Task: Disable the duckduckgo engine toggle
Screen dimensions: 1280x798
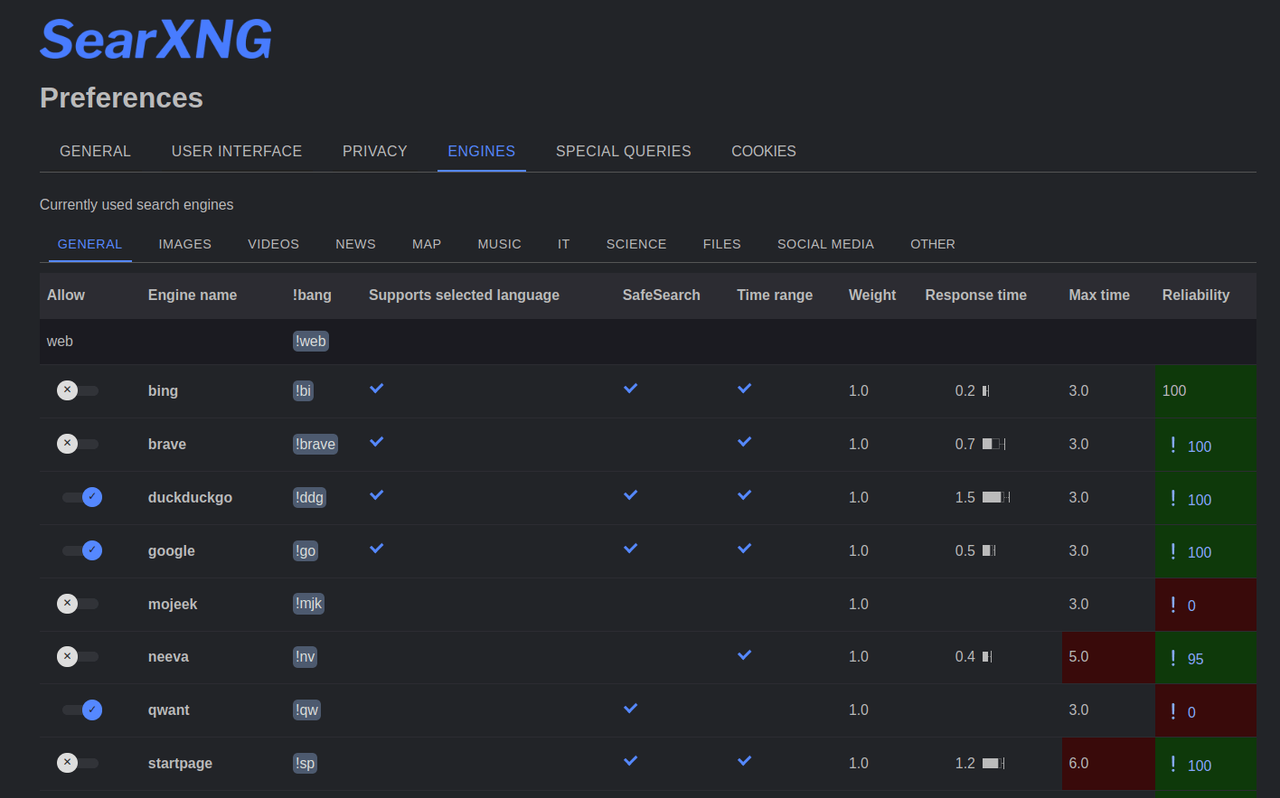Action: pyautogui.click(x=81, y=497)
